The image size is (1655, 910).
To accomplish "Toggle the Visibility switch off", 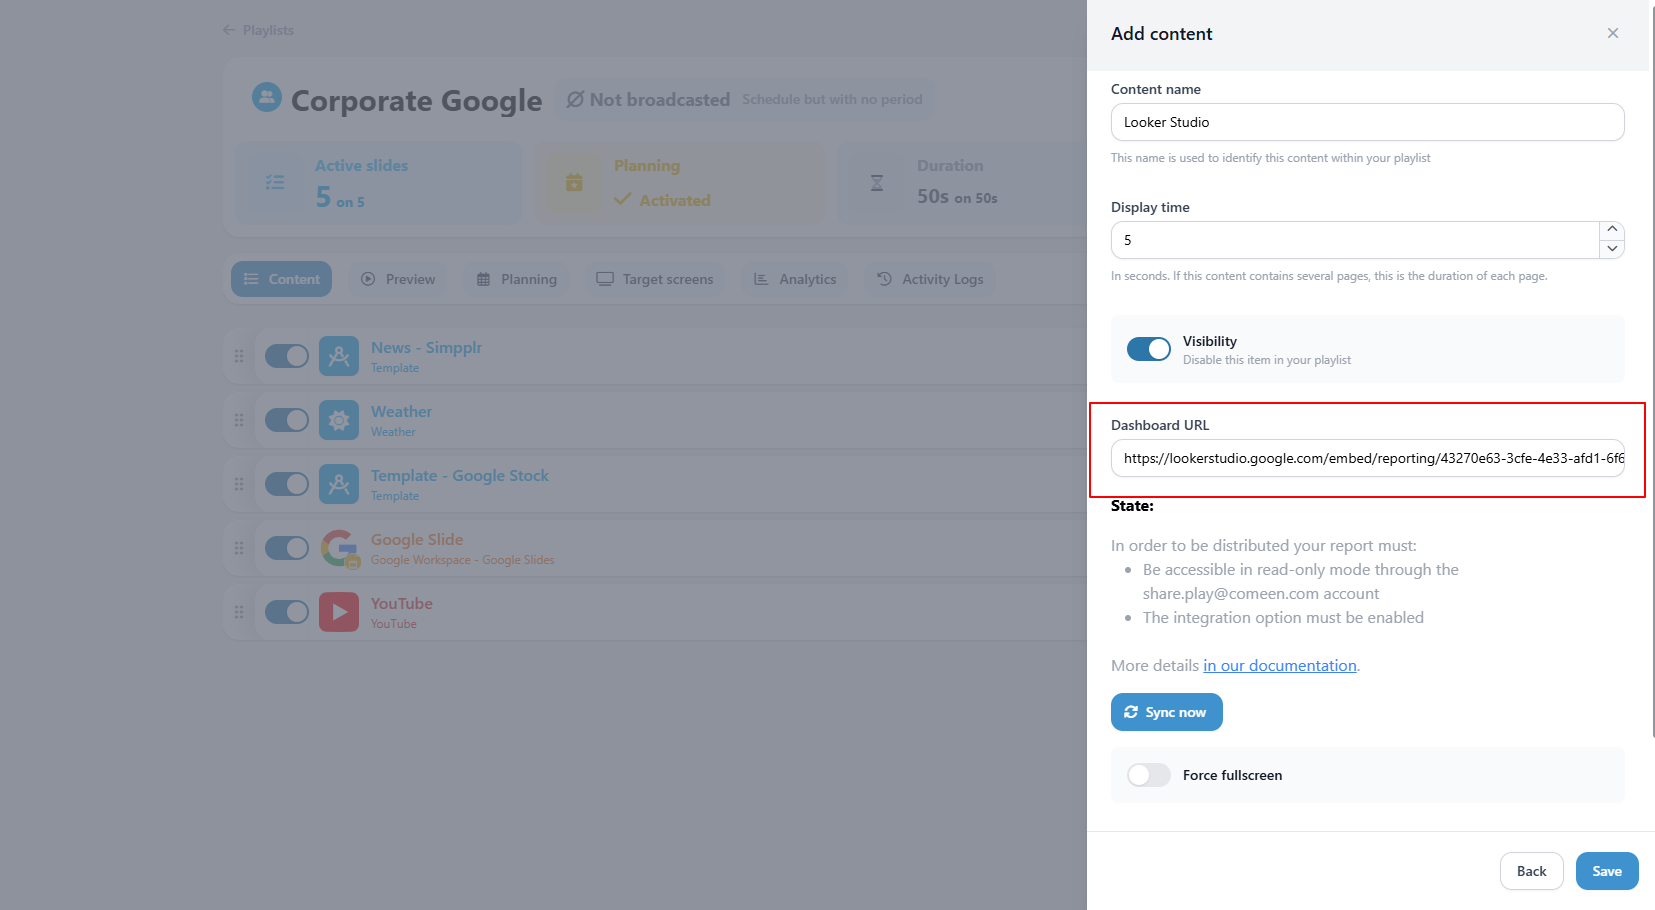I will (x=1148, y=349).
